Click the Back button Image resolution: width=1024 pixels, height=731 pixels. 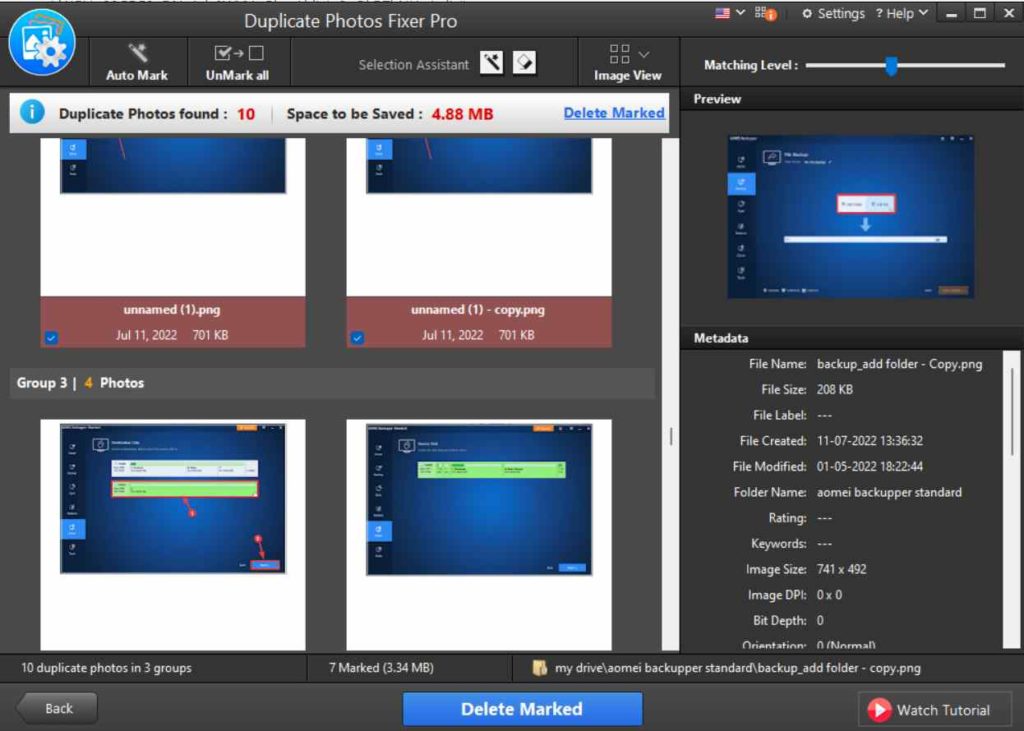pyautogui.click(x=57, y=708)
